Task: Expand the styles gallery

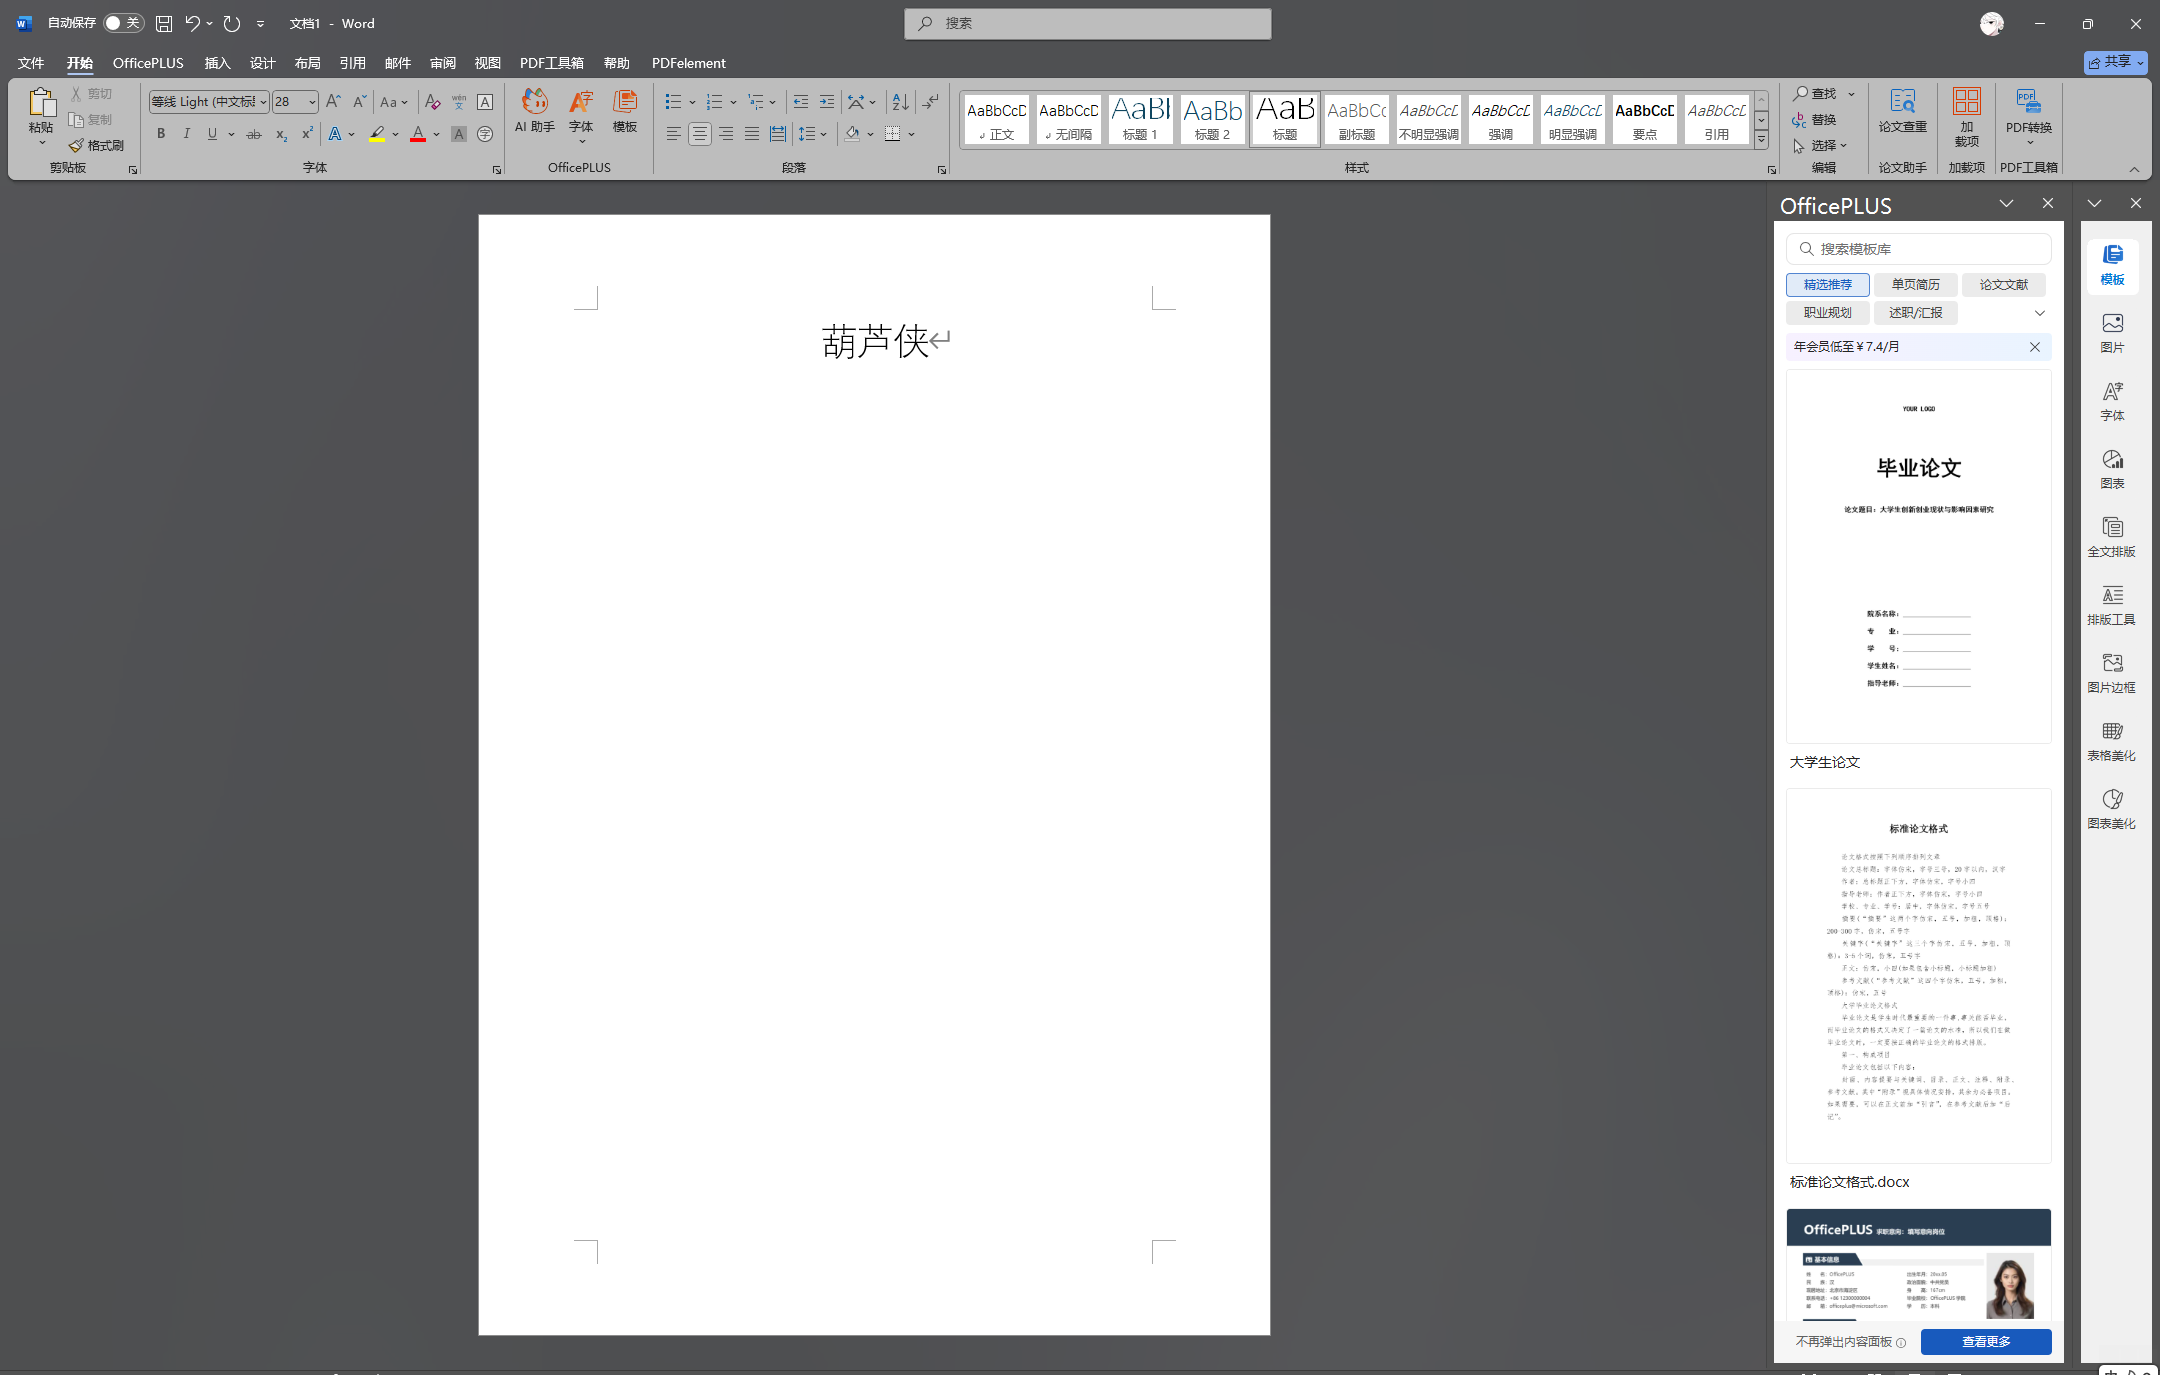Action: tap(1761, 140)
